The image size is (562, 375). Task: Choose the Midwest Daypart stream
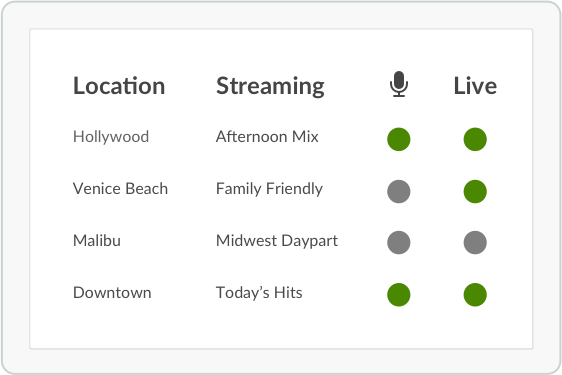(x=277, y=241)
